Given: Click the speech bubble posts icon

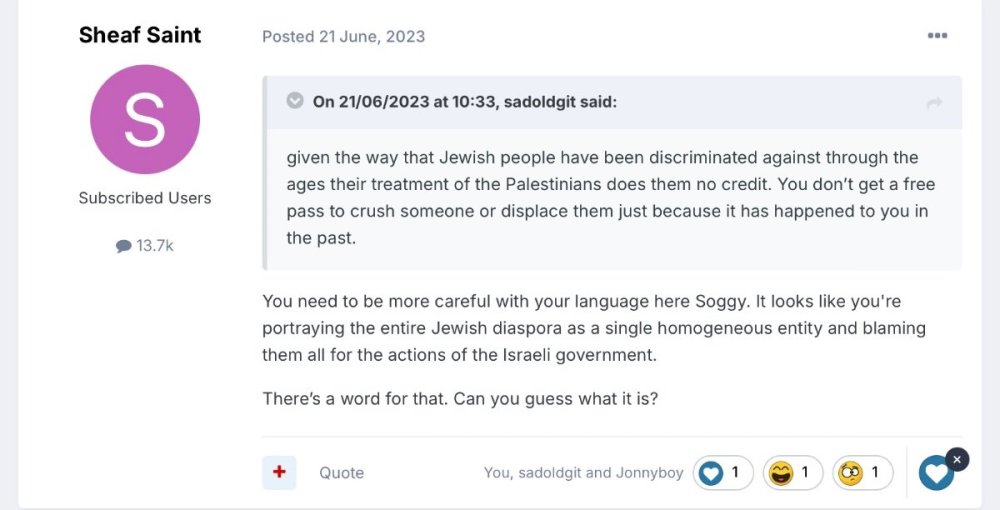Looking at the screenshot, I should 123,246.
